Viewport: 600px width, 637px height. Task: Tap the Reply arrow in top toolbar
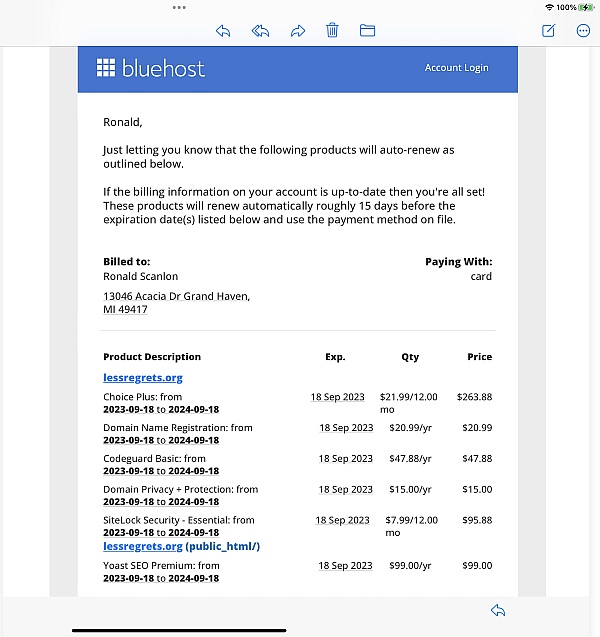223,31
